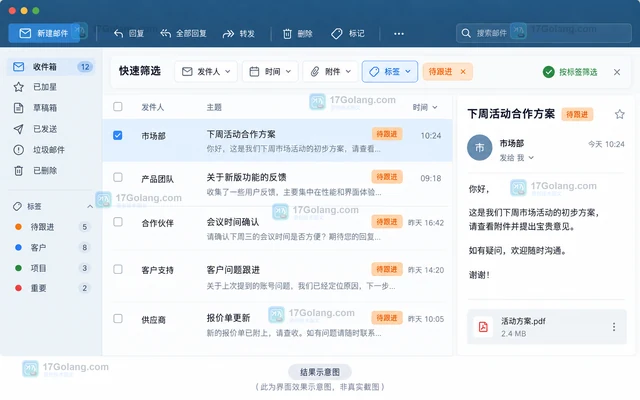Click the 发件人 column header

(153, 107)
